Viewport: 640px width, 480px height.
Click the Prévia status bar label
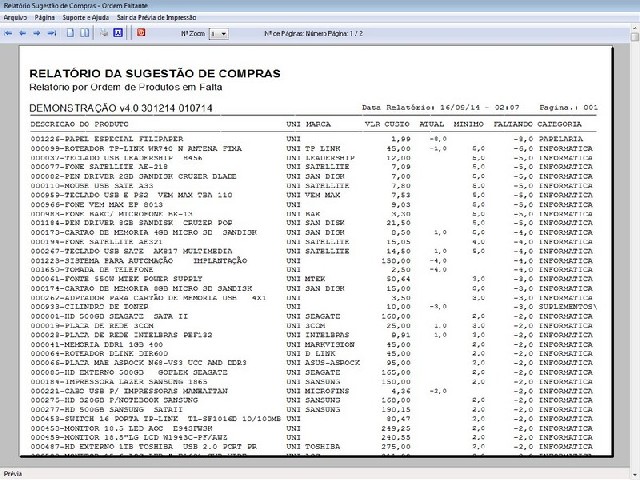click(x=13, y=474)
